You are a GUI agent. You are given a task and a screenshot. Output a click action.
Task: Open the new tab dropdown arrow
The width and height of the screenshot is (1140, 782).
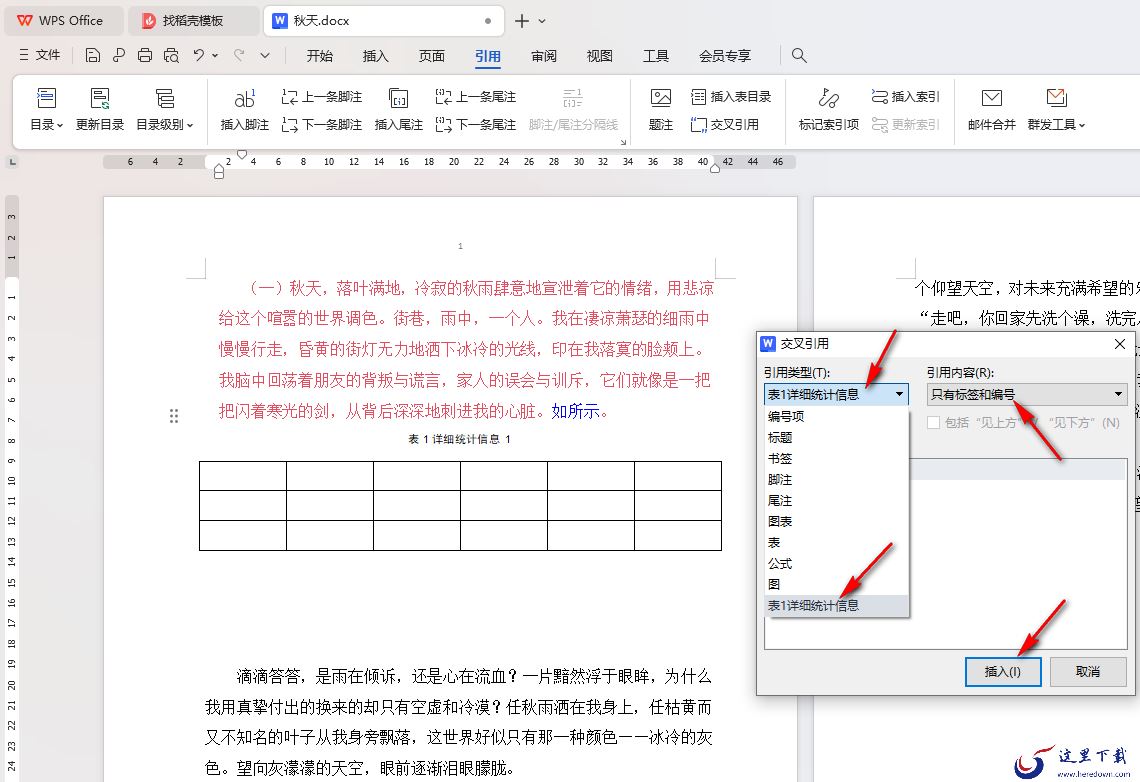[542, 22]
